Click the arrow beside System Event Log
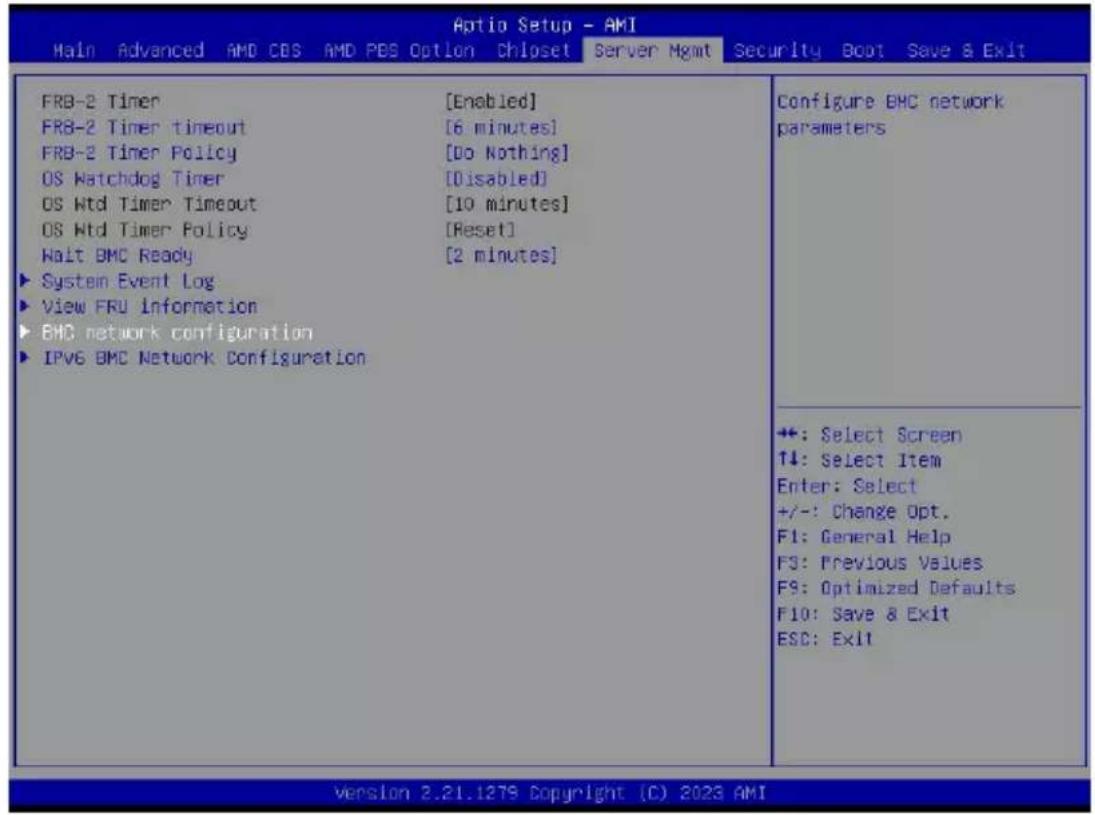Screen dimensions: 1095x815 pos(25,281)
